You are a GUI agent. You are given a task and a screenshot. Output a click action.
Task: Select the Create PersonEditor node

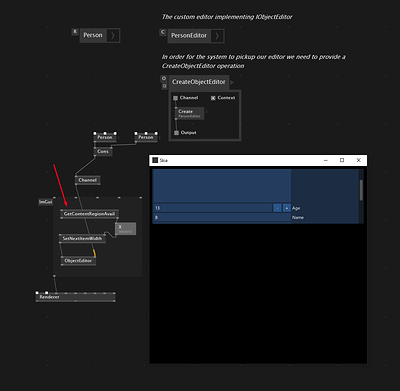(189, 113)
